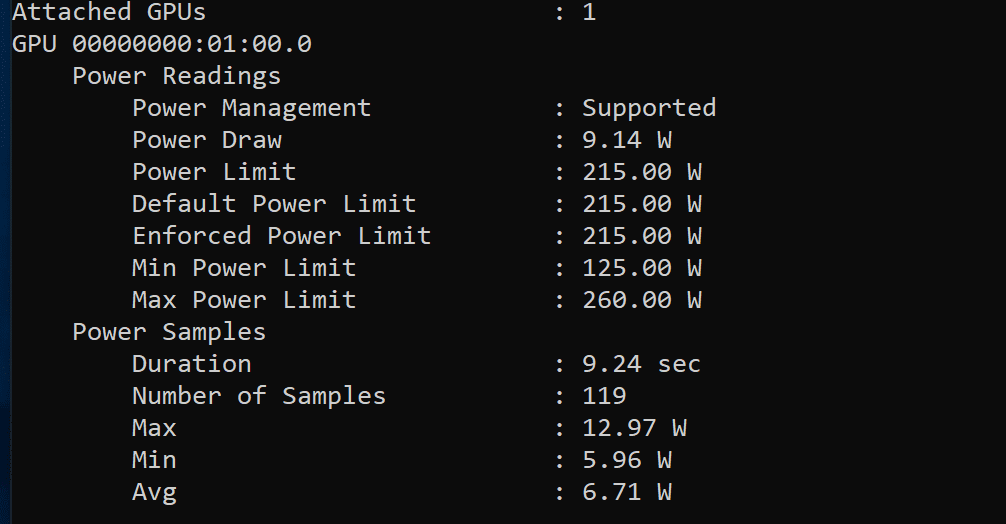The height and width of the screenshot is (524, 1006).
Task: Click GPU bus ID 00000000:01:00.0
Action: click(192, 44)
